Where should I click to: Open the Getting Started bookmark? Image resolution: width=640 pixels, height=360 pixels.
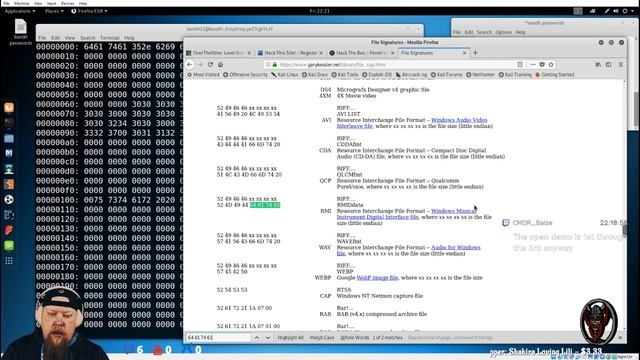(555, 75)
